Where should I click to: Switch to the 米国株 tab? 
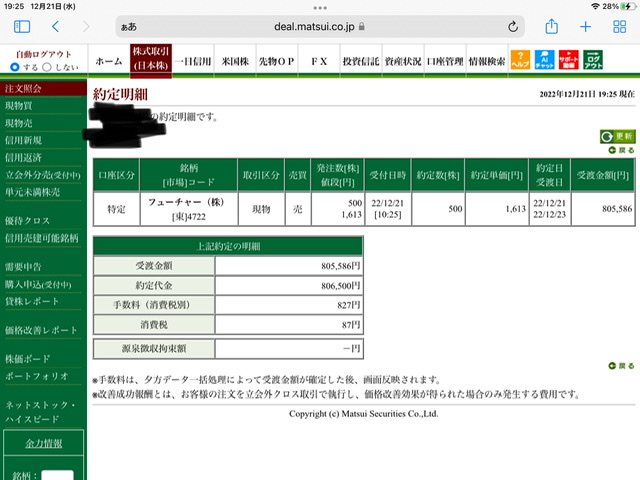pyautogui.click(x=235, y=61)
